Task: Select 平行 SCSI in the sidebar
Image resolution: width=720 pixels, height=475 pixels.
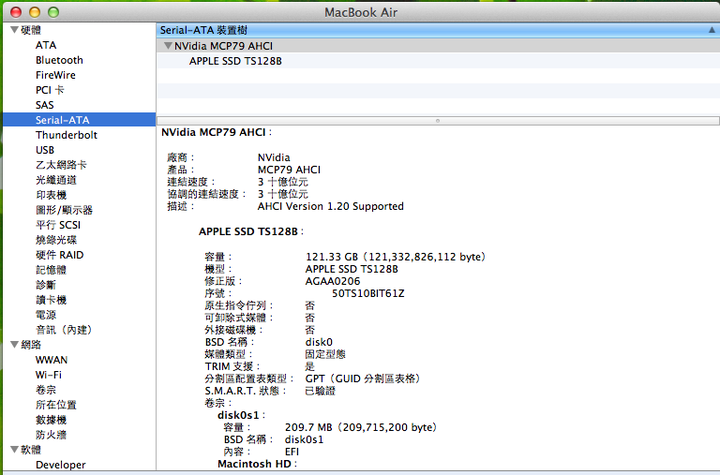Action: coord(58,225)
